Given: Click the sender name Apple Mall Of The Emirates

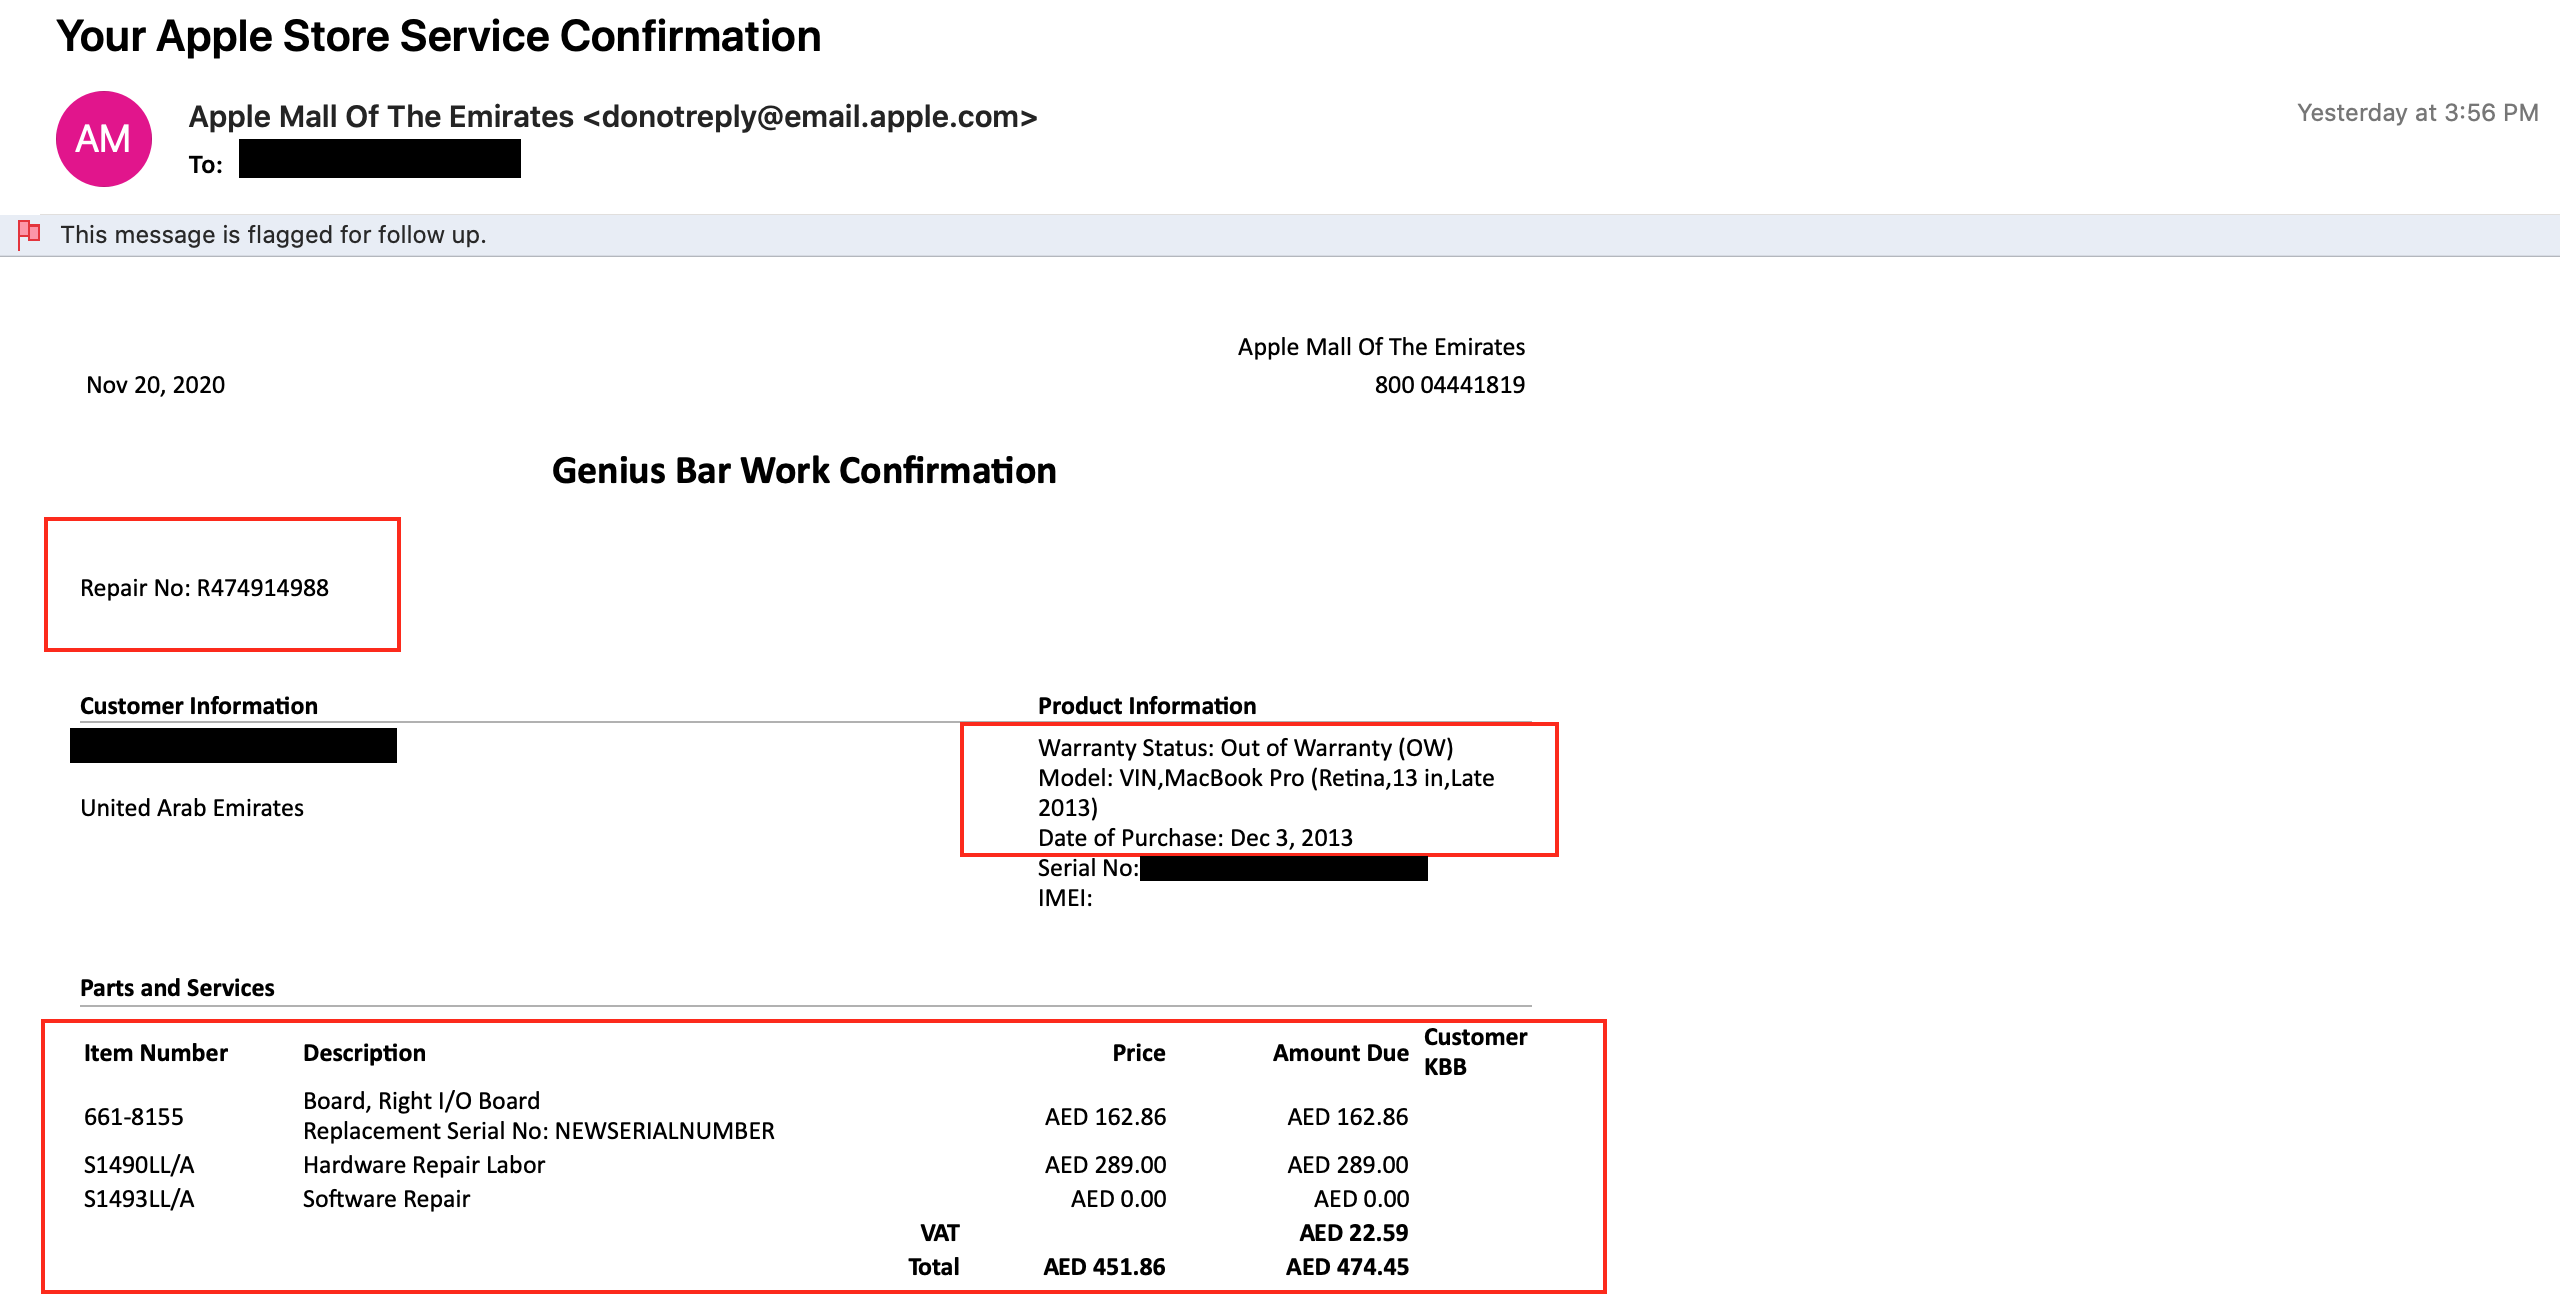Looking at the screenshot, I should 381,117.
